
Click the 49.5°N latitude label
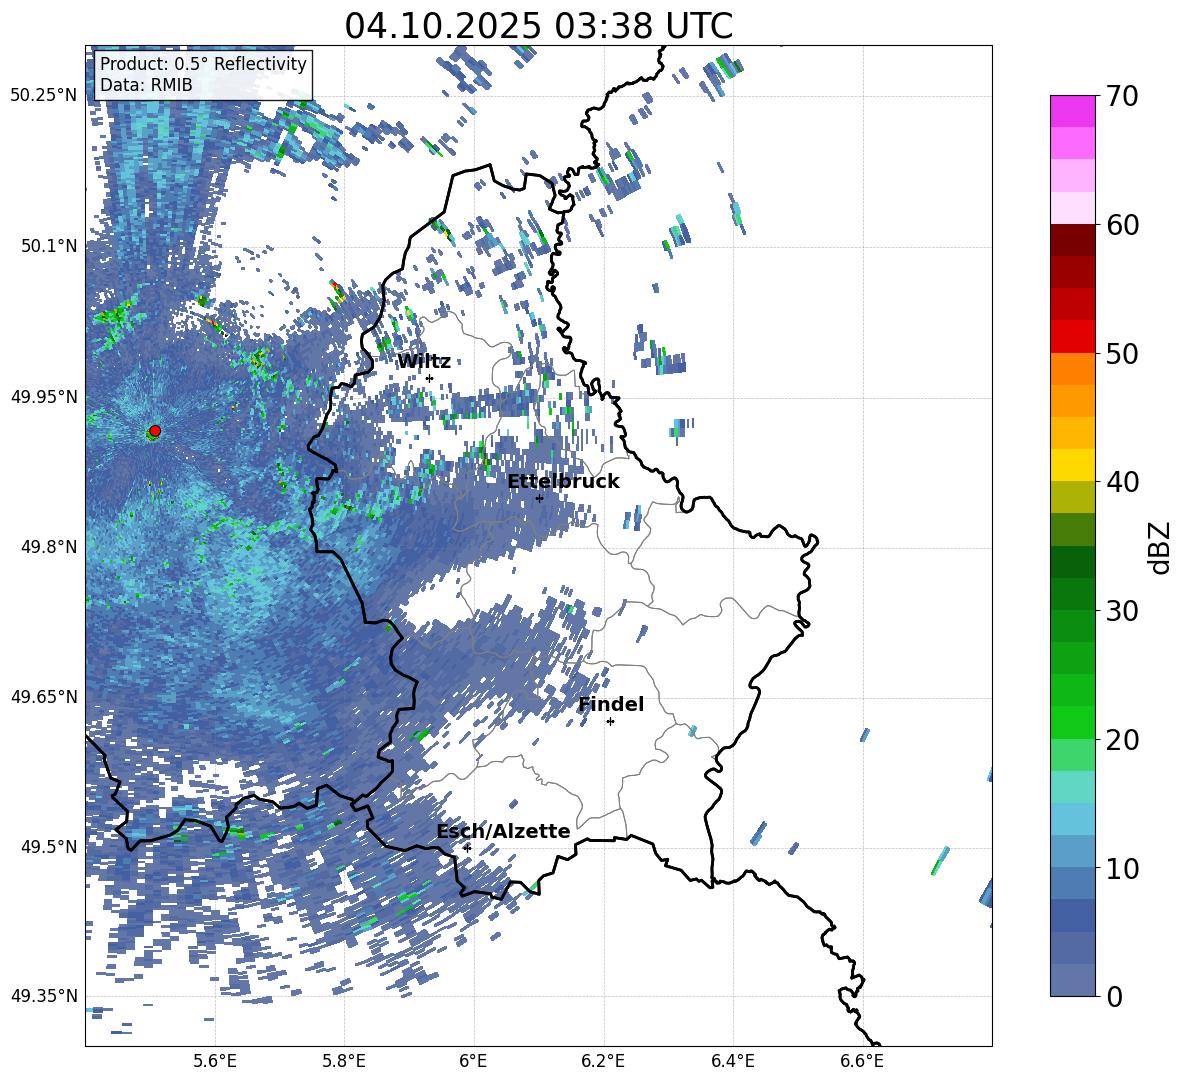pyautogui.click(x=49, y=846)
